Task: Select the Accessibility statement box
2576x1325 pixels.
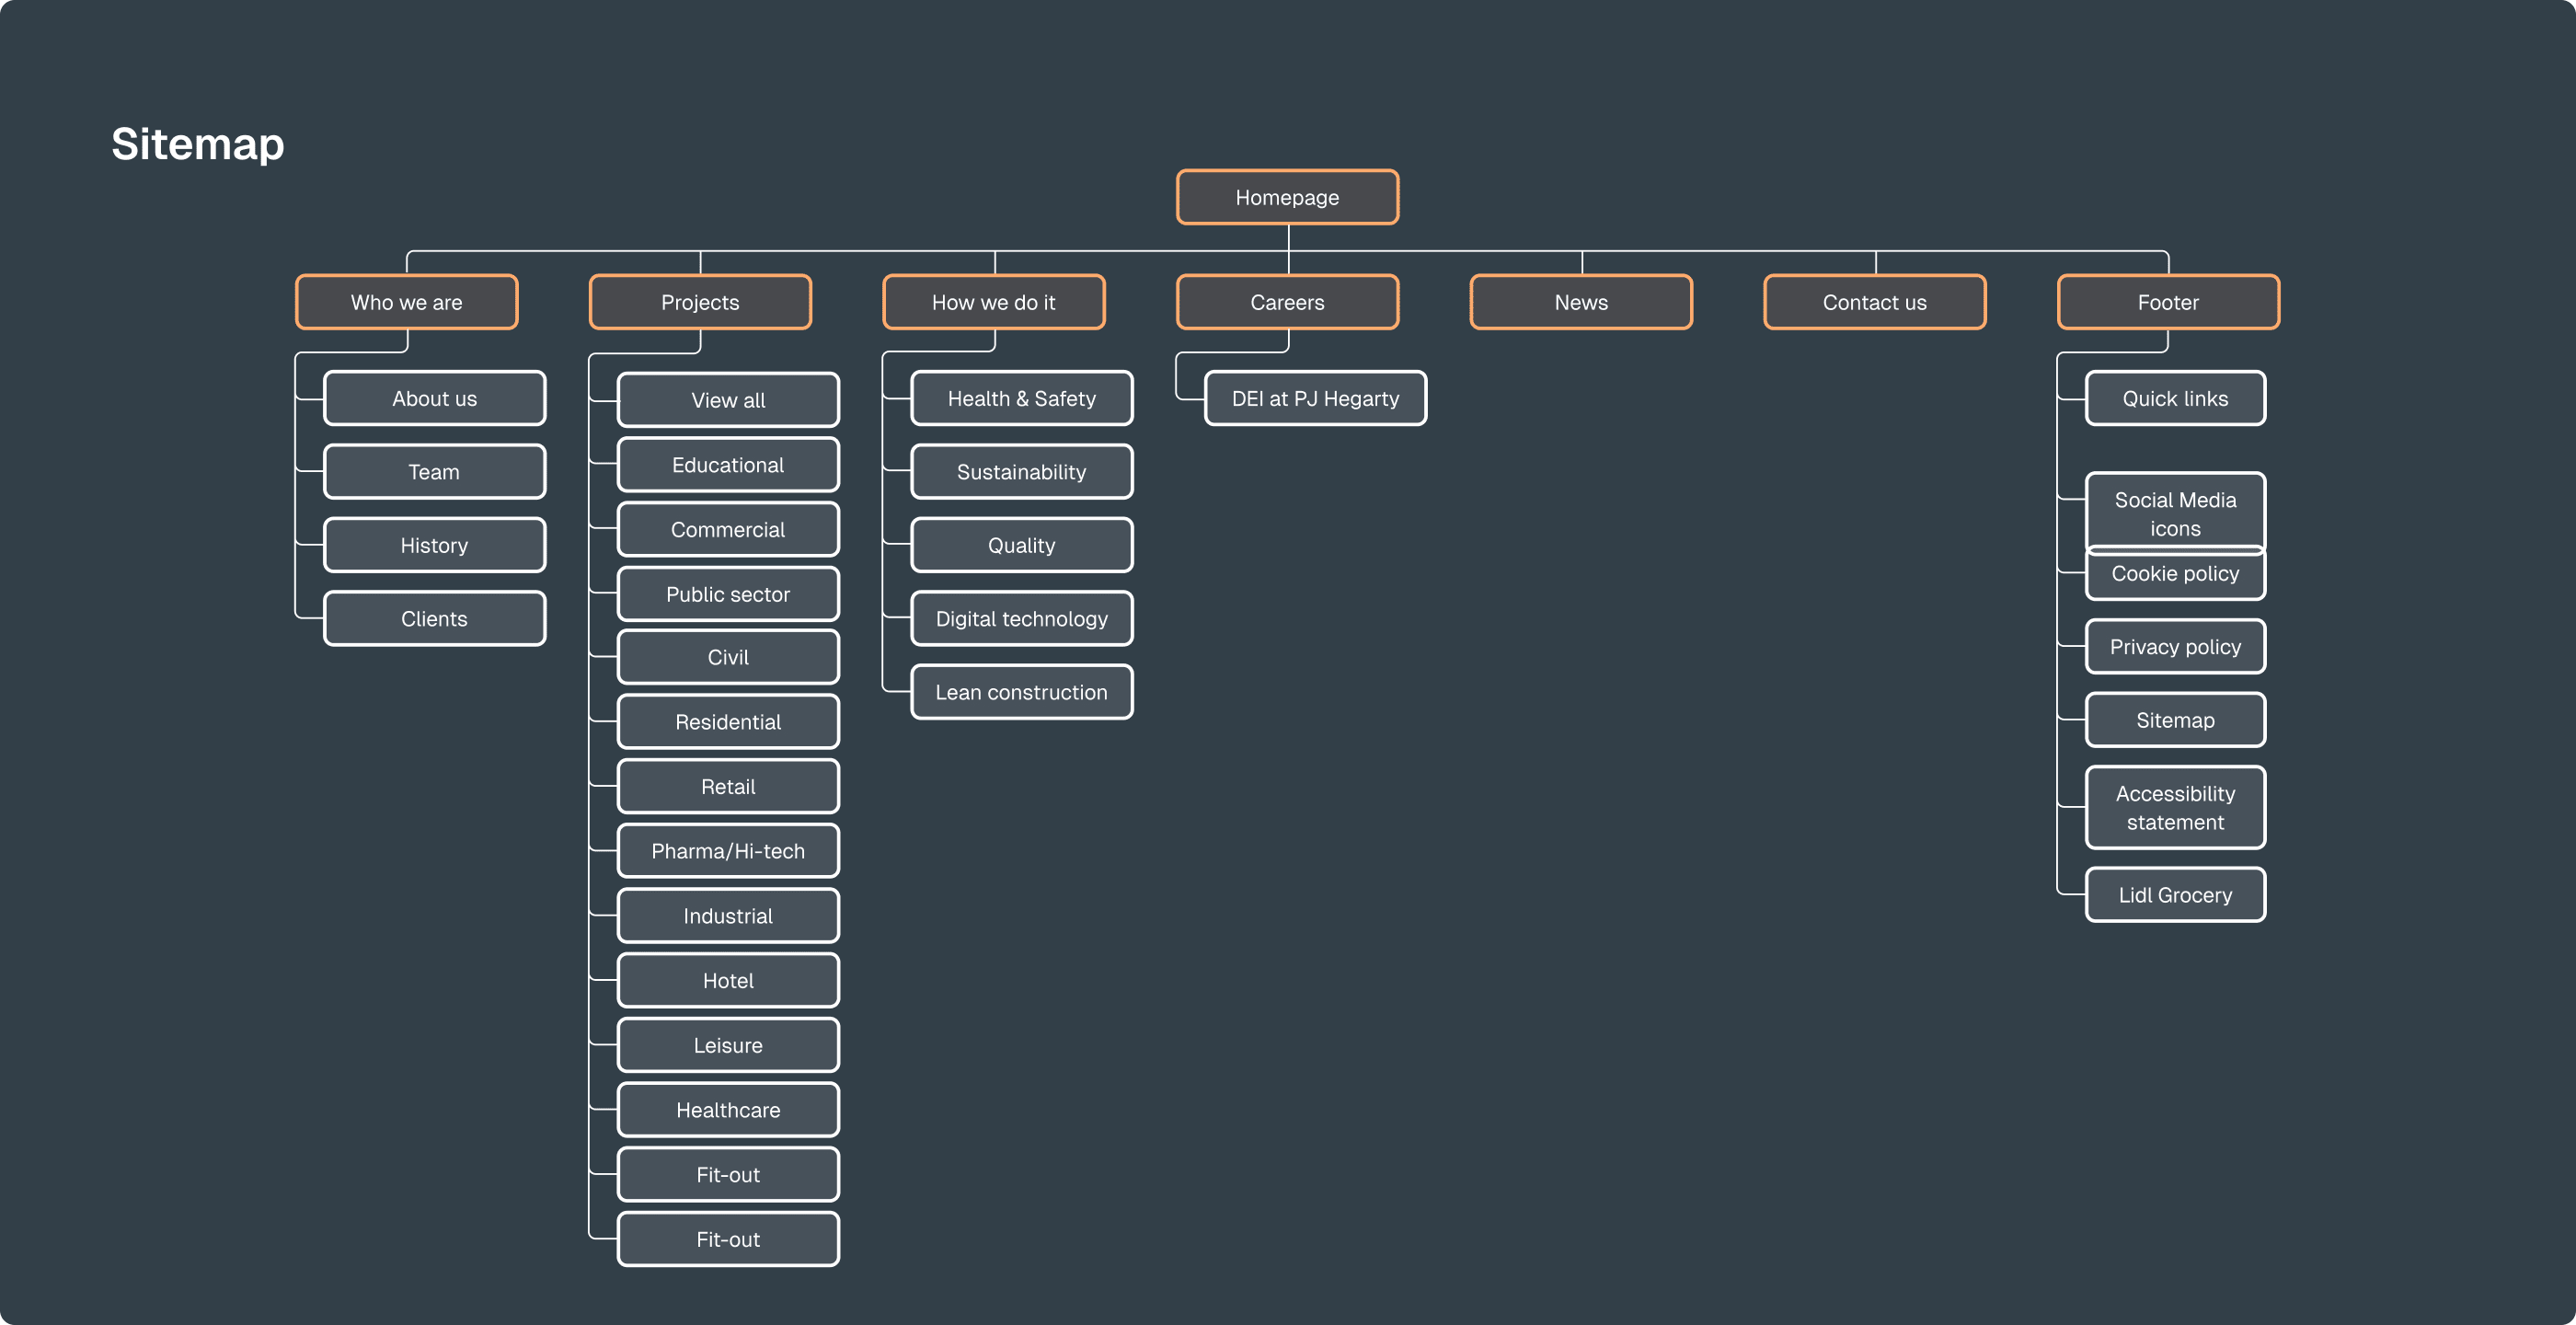Action: coord(2175,807)
